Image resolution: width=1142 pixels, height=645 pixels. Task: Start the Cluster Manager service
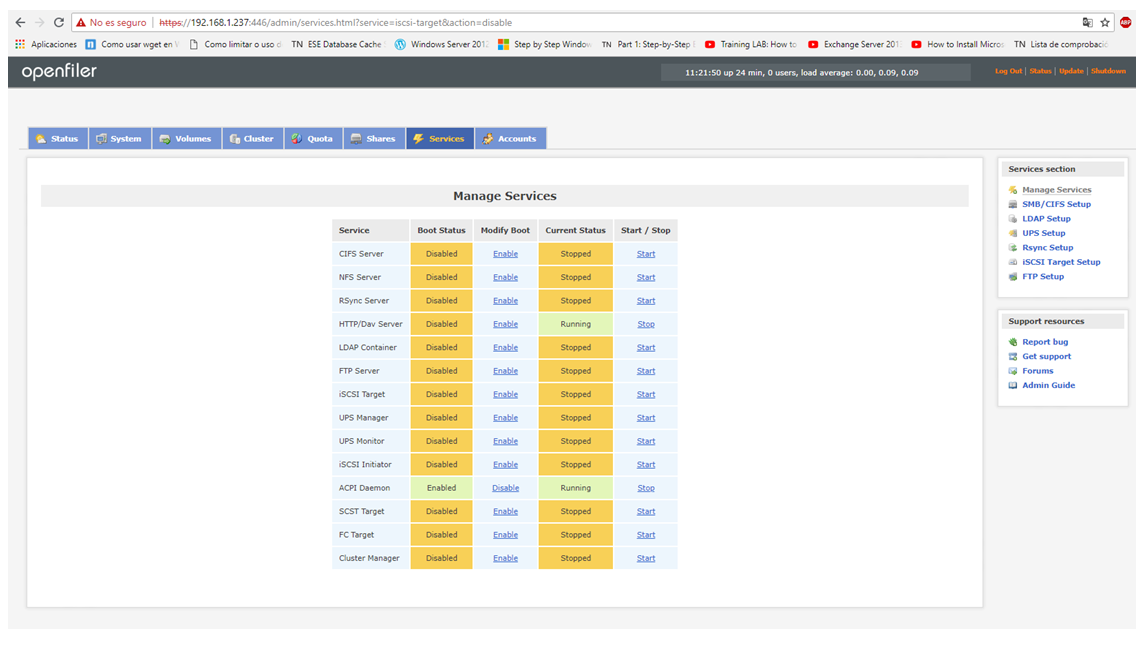646,558
